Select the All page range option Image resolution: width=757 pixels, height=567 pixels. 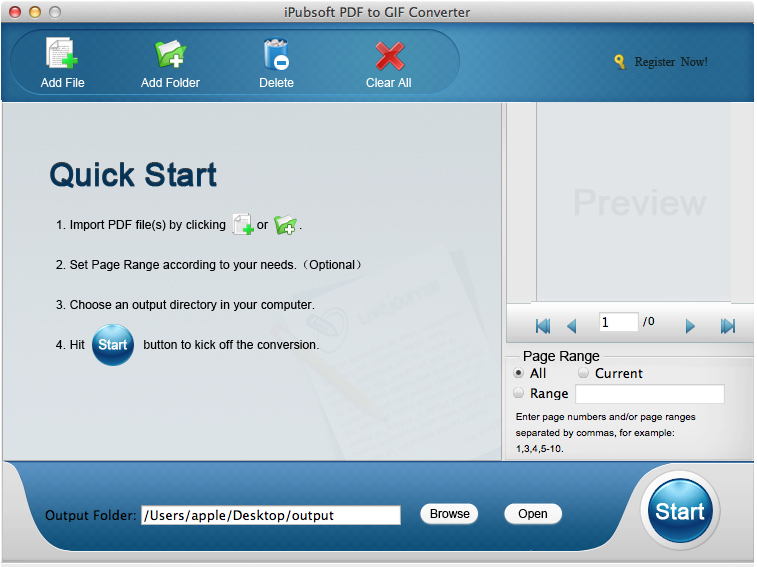tap(518, 373)
